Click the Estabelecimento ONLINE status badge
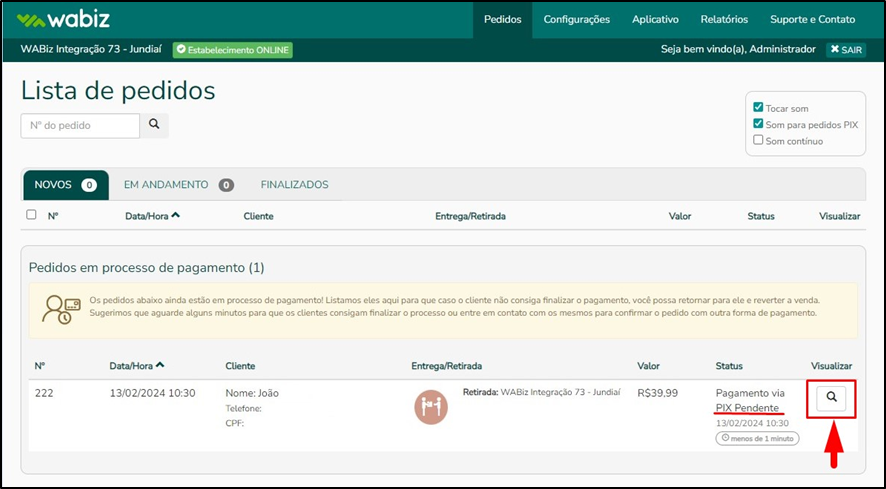Viewport: 886px width, 489px height. [233, 50]
